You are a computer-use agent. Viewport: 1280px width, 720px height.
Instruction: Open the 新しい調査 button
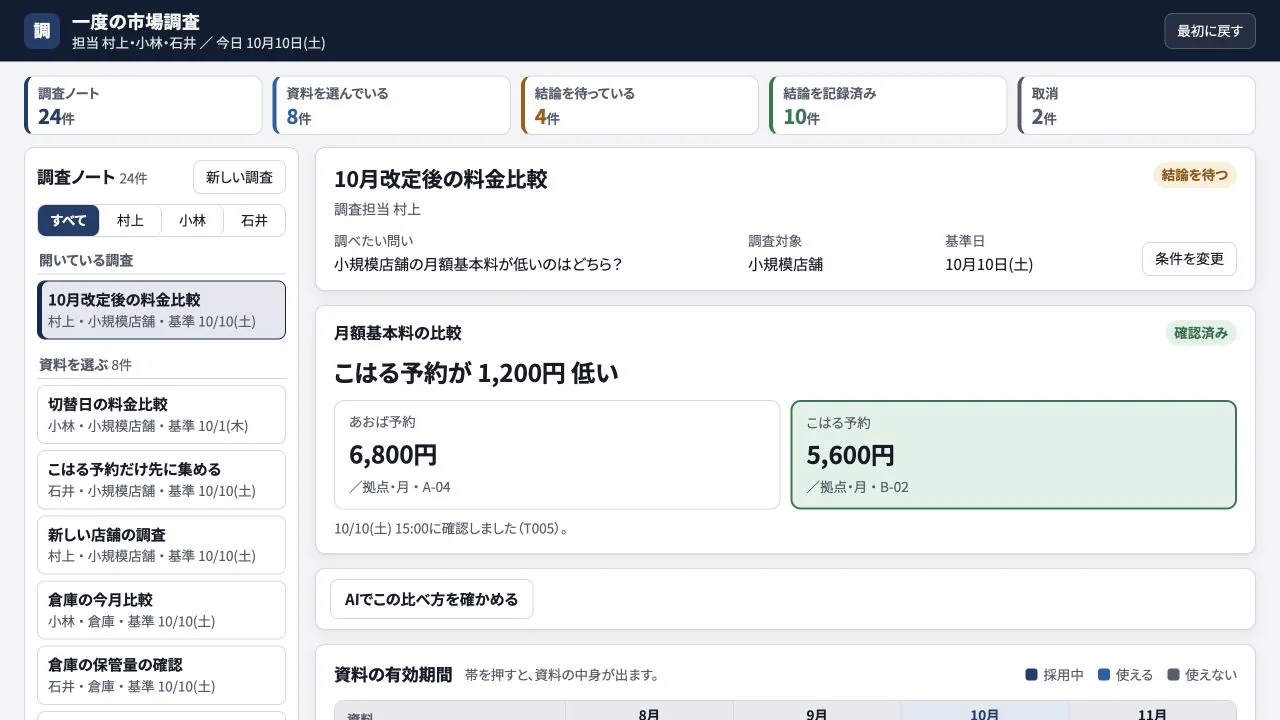pyautogui.click(x=239, y=177)
